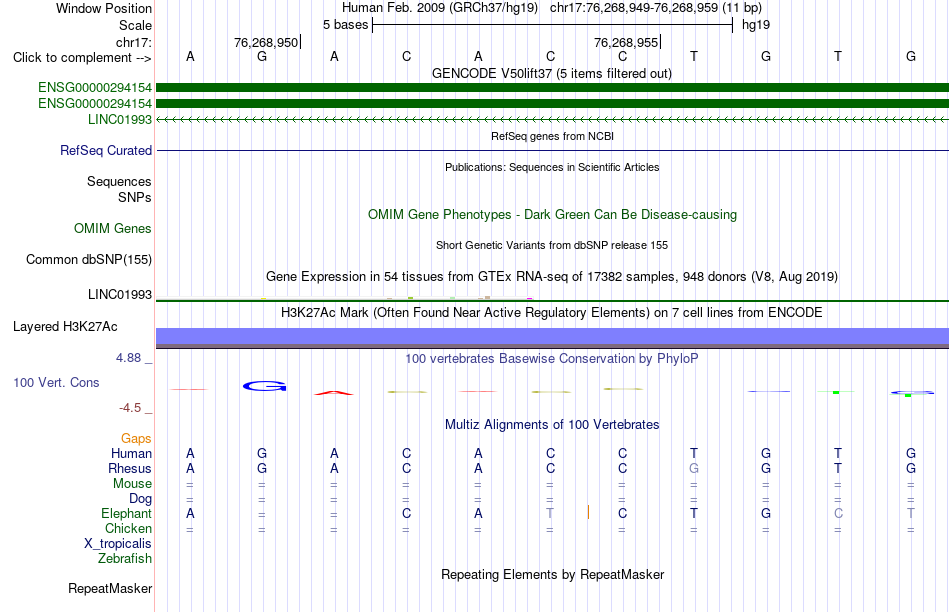
Task: Click the GTEx LINC01993 expression bar graph
Action: tap(552, 298)
